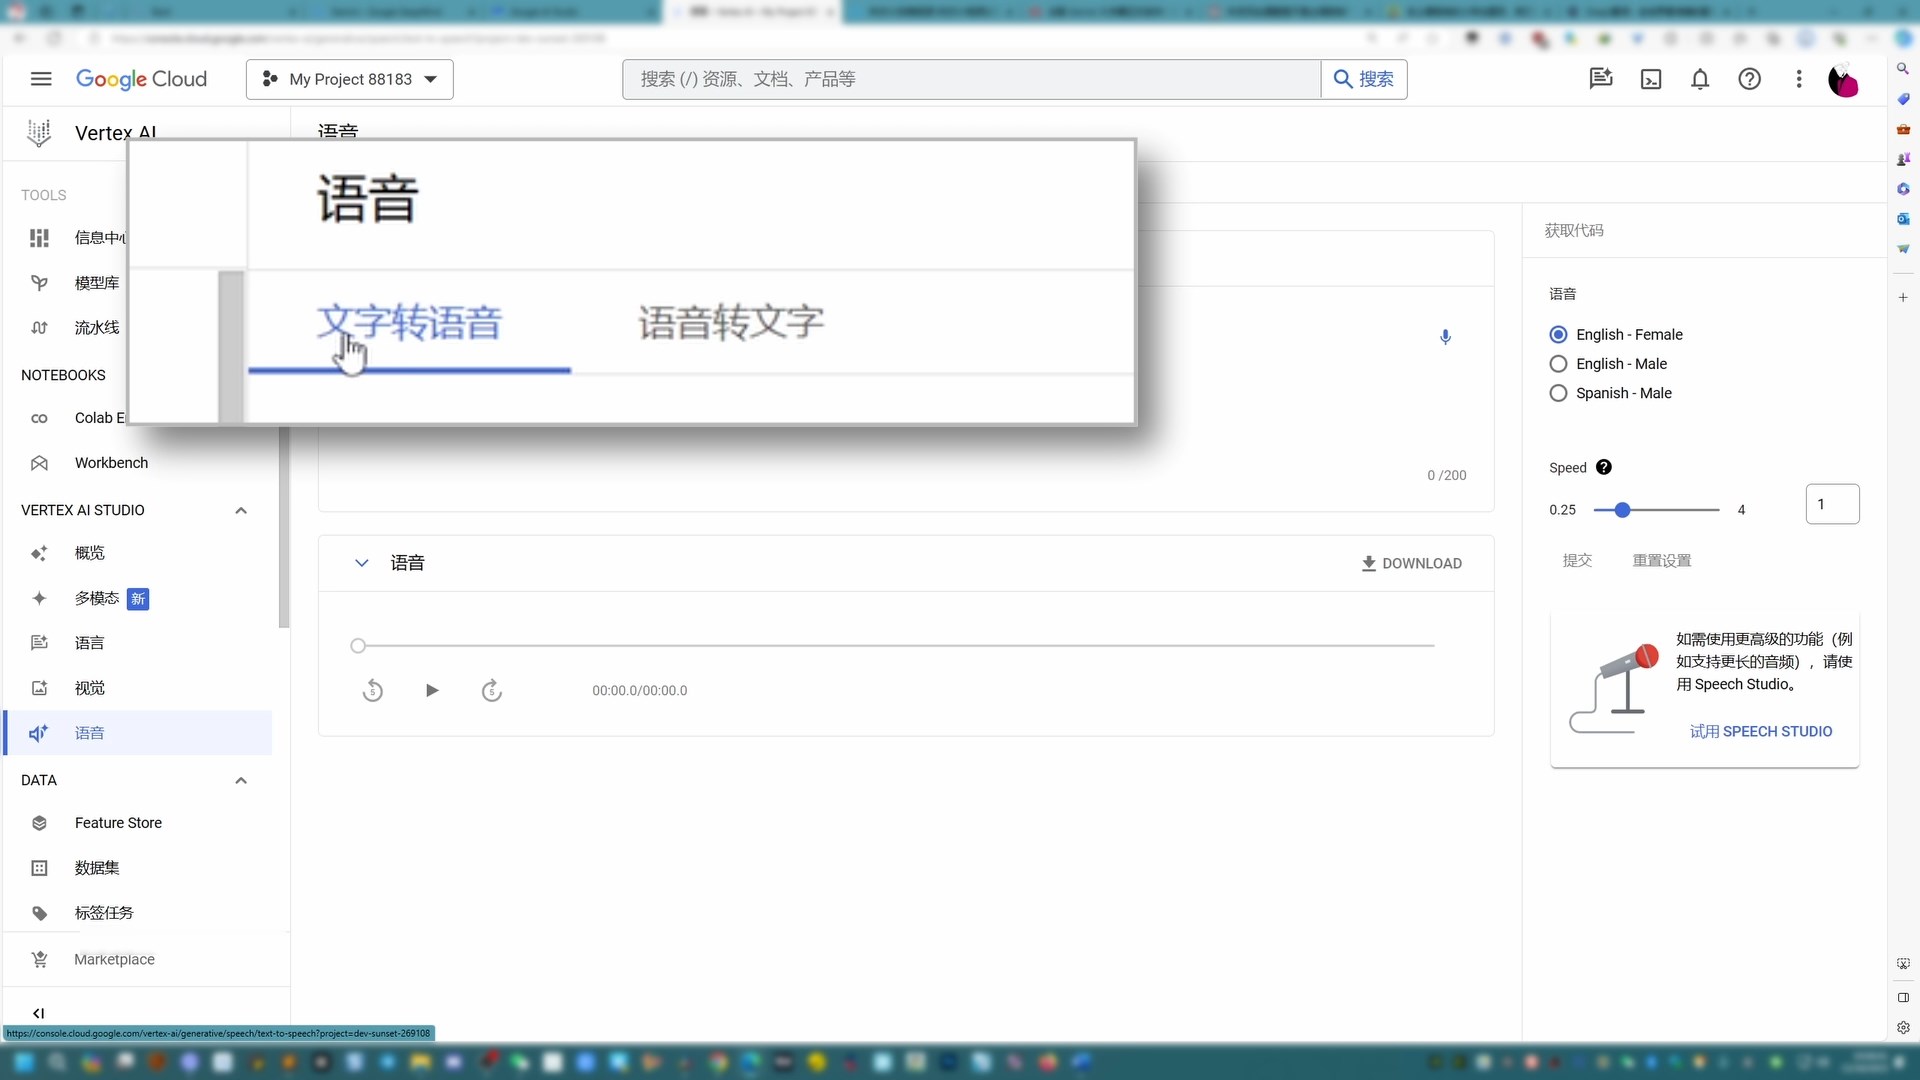Click the 视觉 sidebar icon
This screenshot has width=1920, height=1080.
(x=38, y=687)
